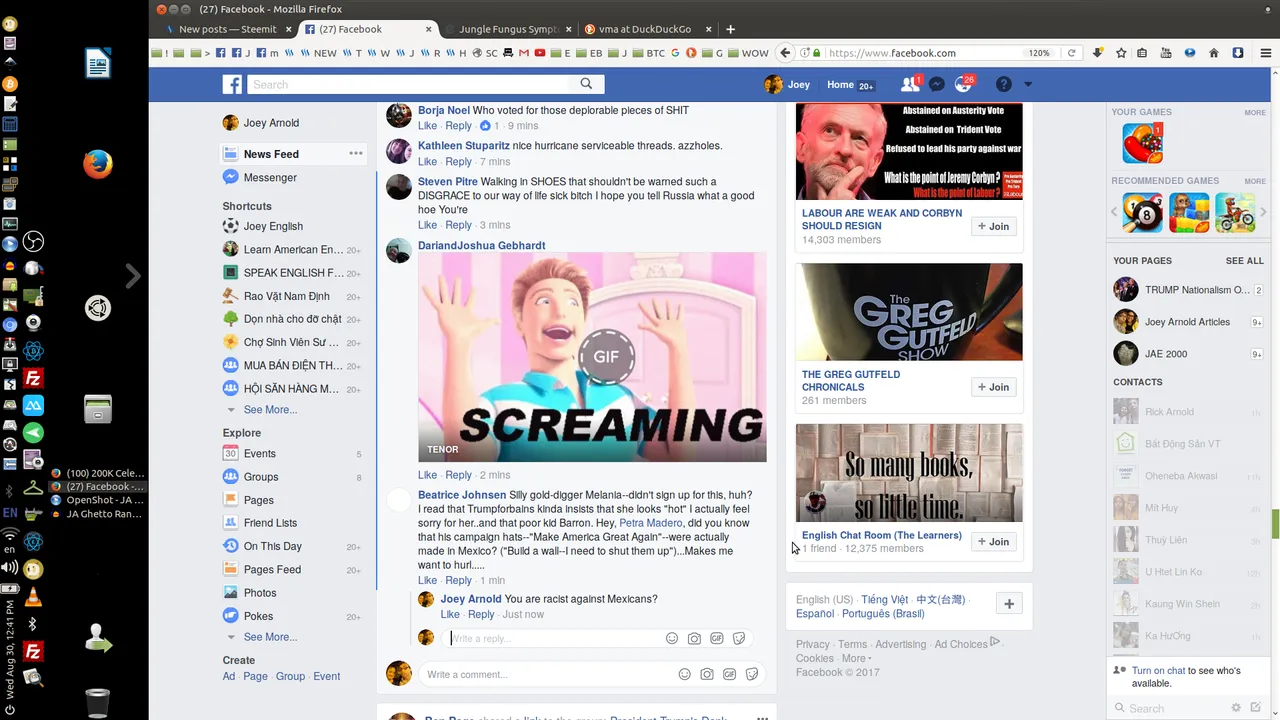Open chat settings gear icon
The image size is (1280, 720).
point(1236,708)
